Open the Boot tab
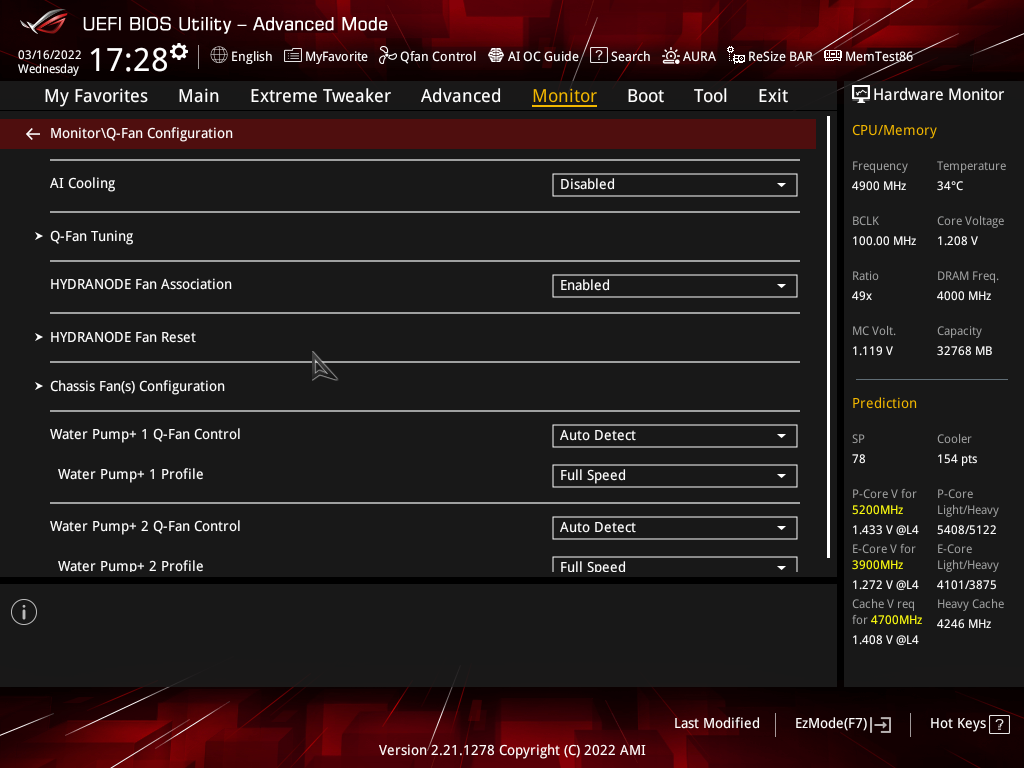 click(x=645, y=96)
